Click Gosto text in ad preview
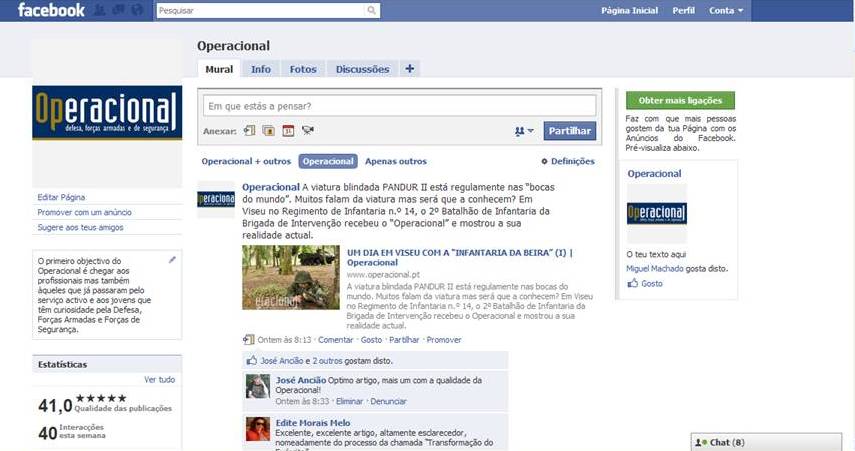This screenshot has width=855, height=451. click(x=652, y=284)
